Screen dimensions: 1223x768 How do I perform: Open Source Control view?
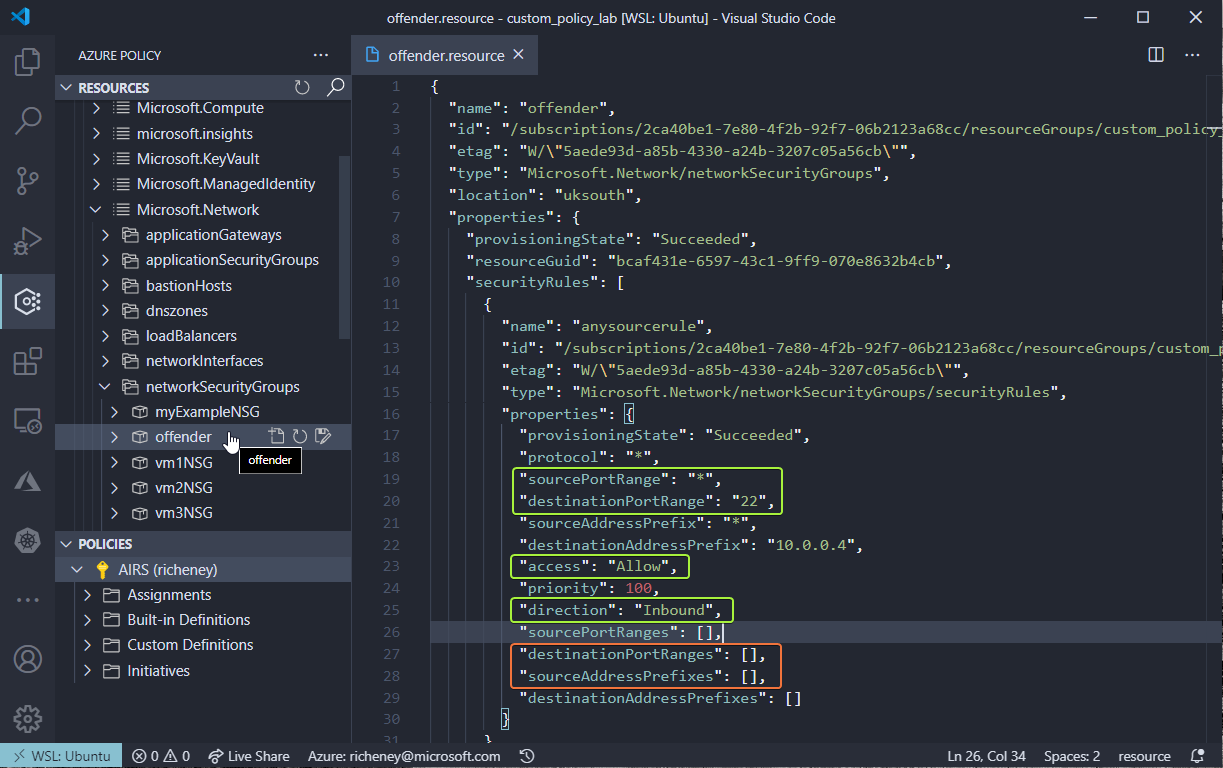click(x=27, y=181)
